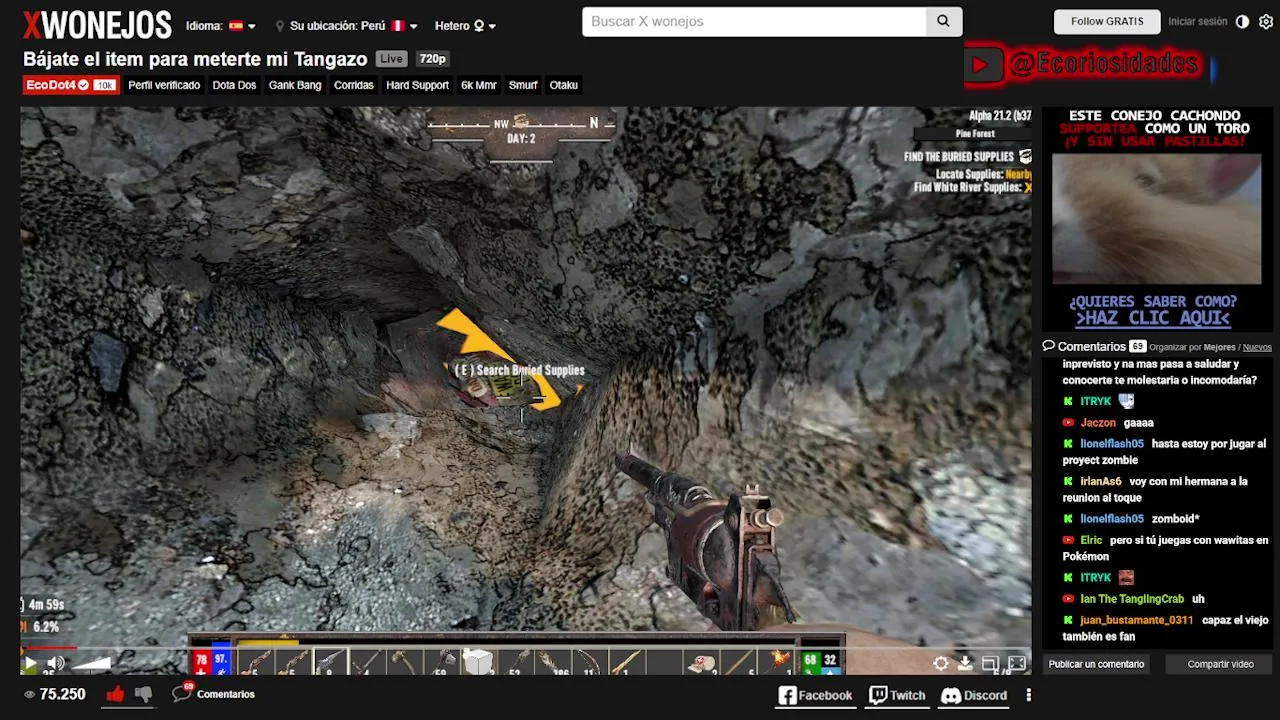Click the YouTube icon beside Jaczon
This screenshot has width=1280, height=720.
click(1068, 423)
